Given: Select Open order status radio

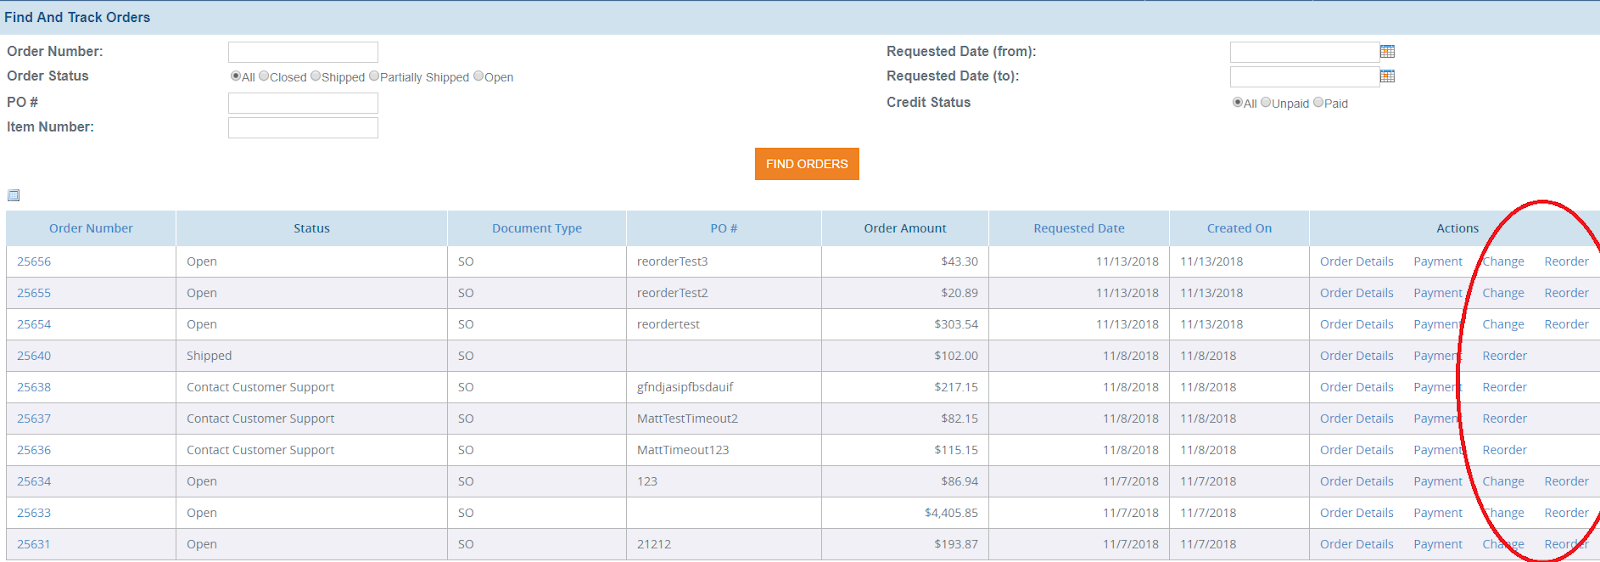Looking at the screenshot, I should (479, 76).
